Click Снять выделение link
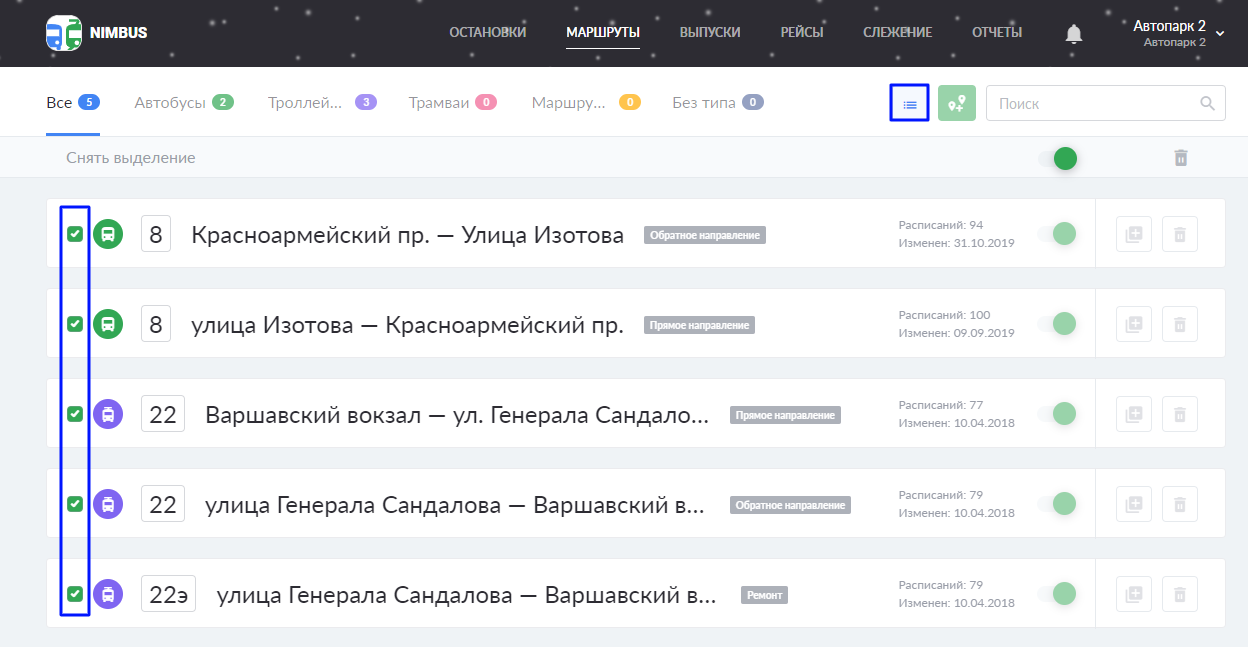The height and width of the screenshot is (647, 1248). (x=131, y=158)
